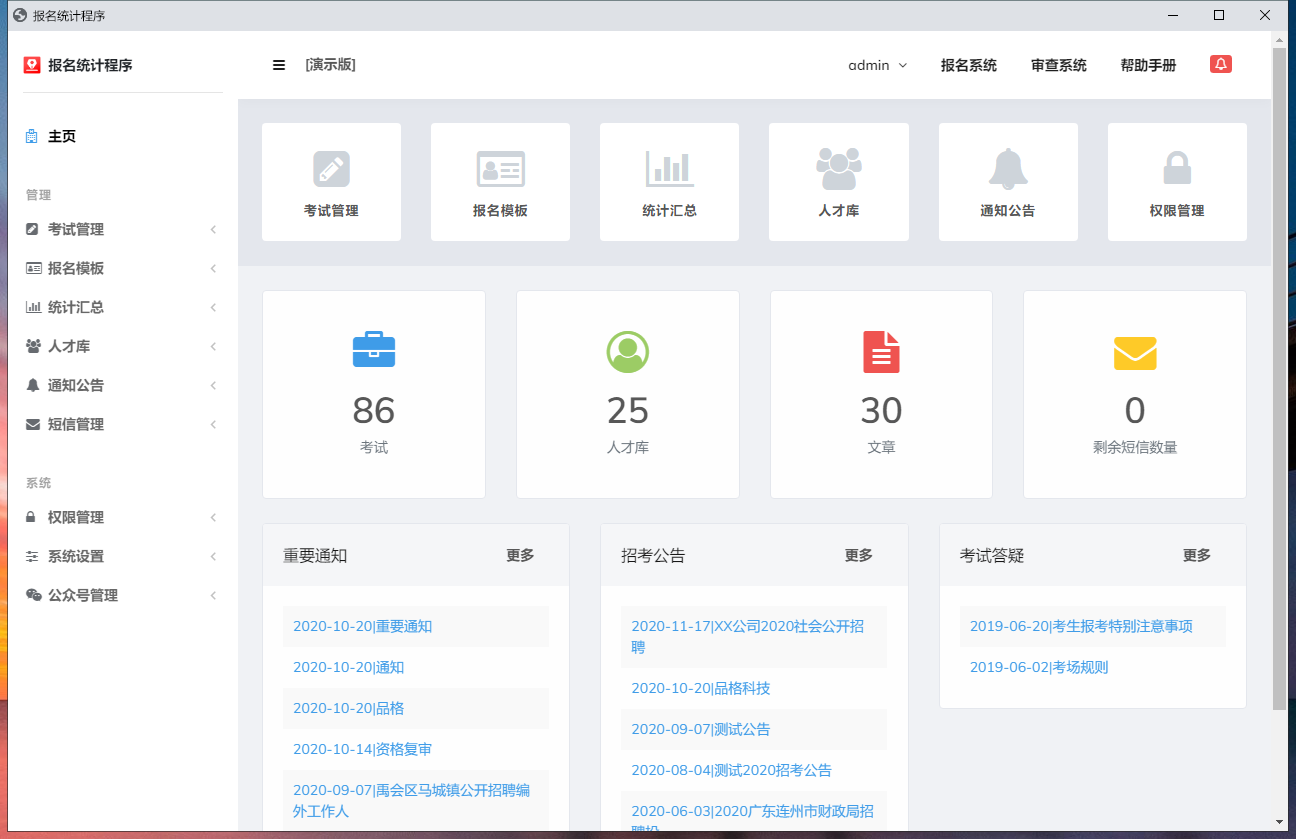
Task: Click the hamburger menu toggle icon
Action: click(279, 65)
